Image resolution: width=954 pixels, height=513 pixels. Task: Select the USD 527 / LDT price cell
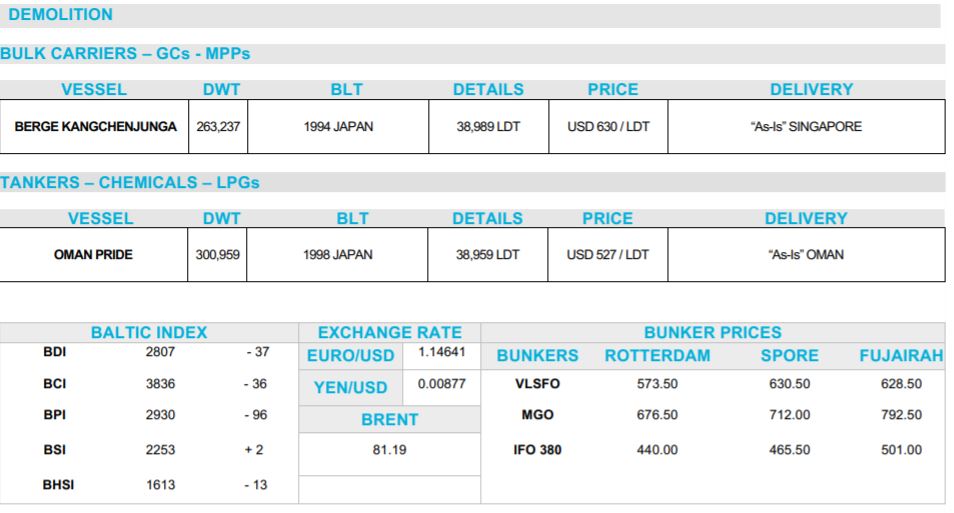[x=608, y=255]
